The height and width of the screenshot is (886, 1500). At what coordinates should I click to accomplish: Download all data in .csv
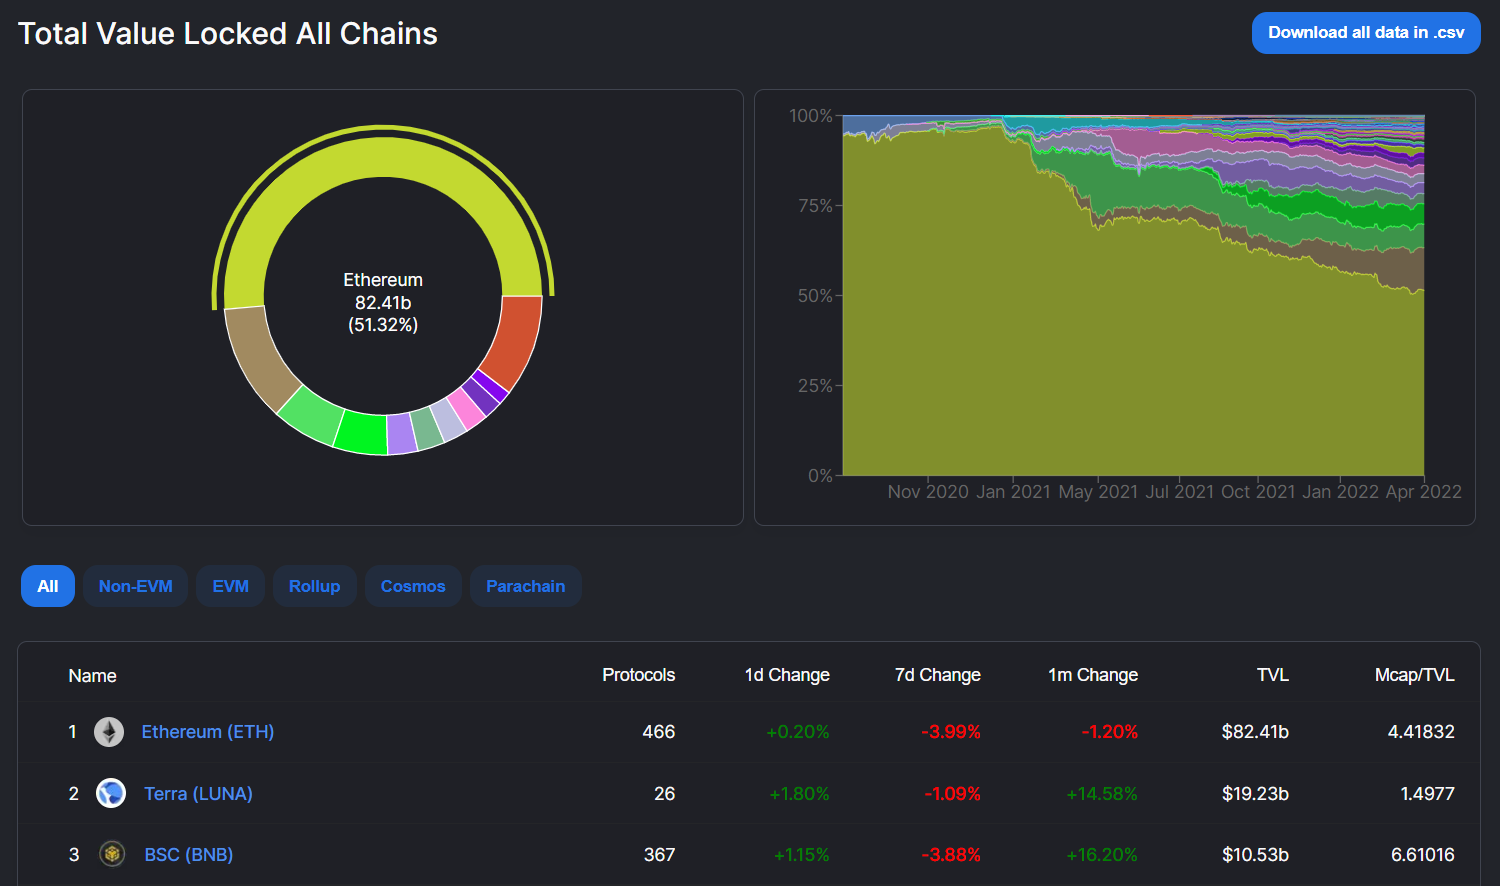pos(1365,33)
